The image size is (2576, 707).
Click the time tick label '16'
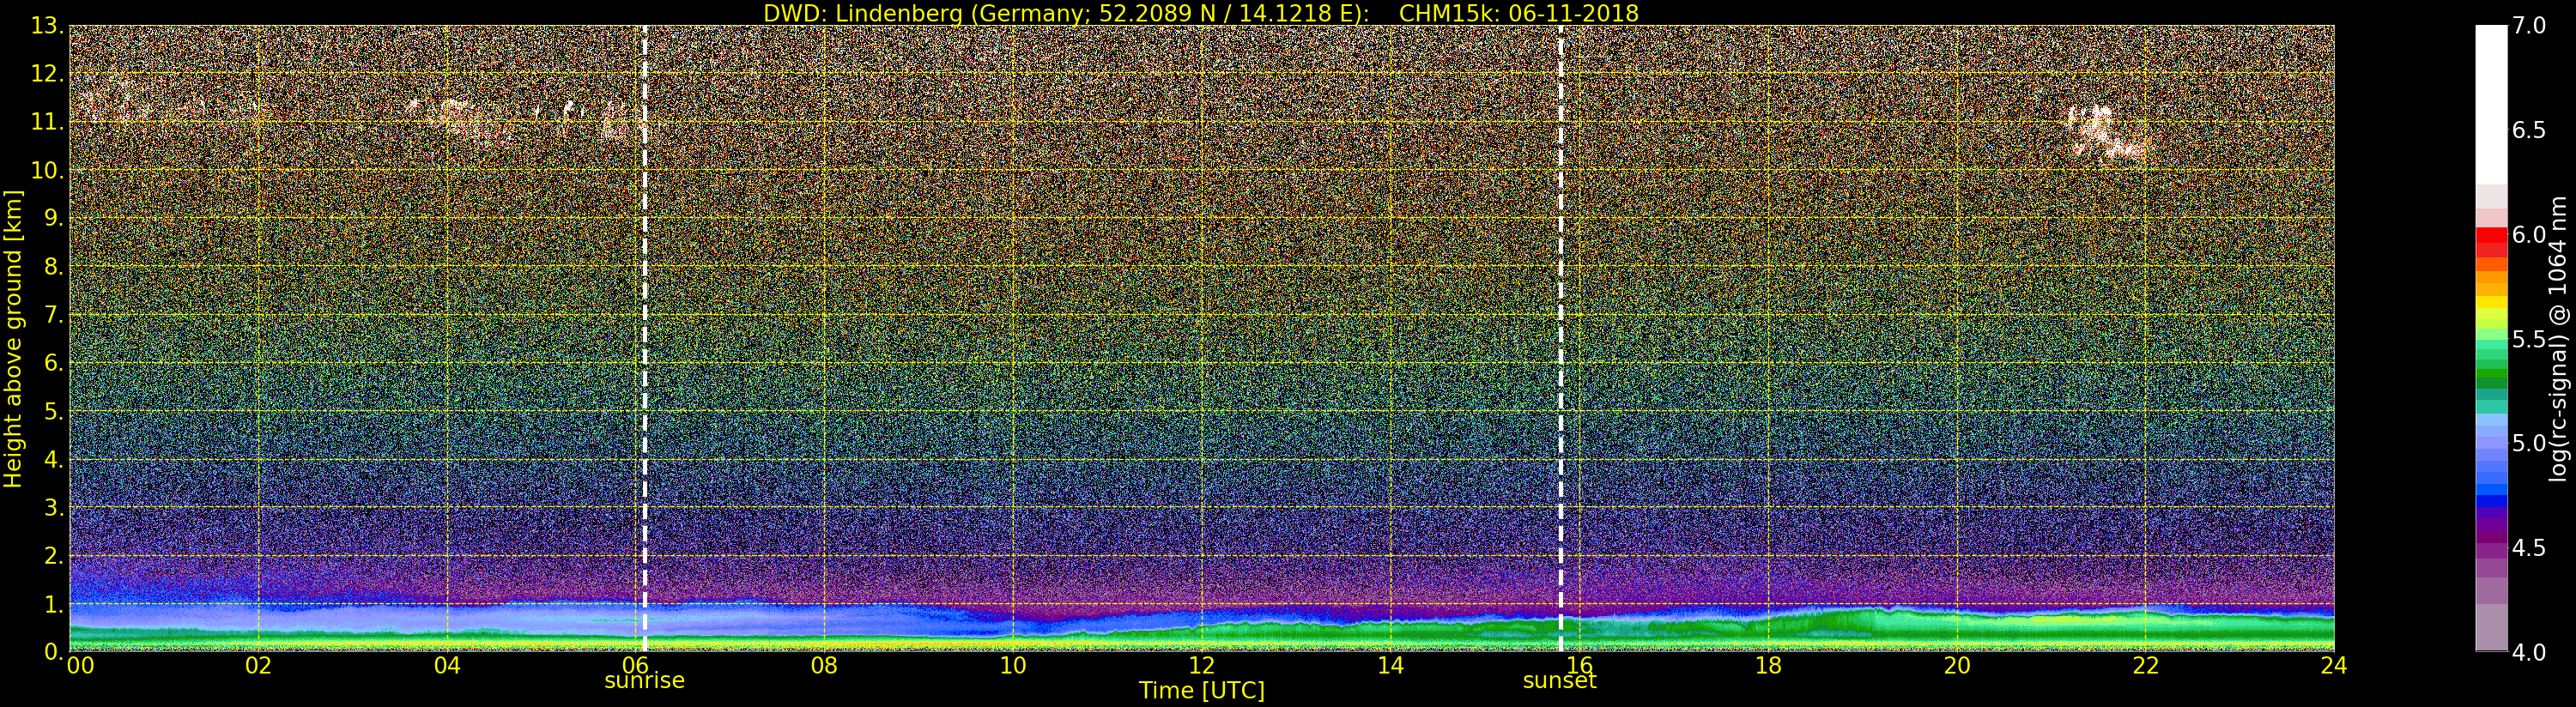tap(1579, 665)
